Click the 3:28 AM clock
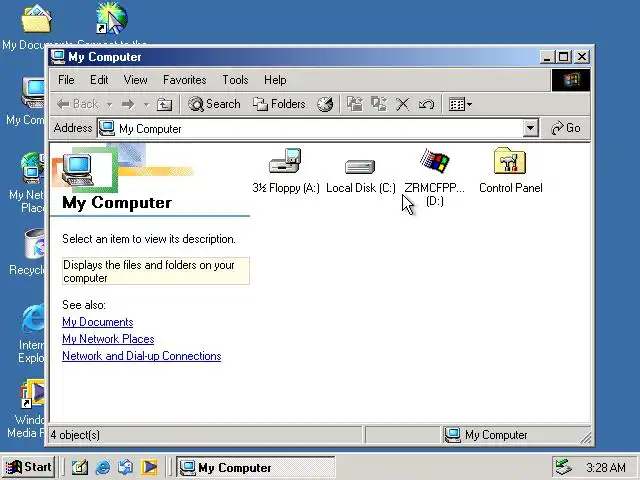 point(606,467)
